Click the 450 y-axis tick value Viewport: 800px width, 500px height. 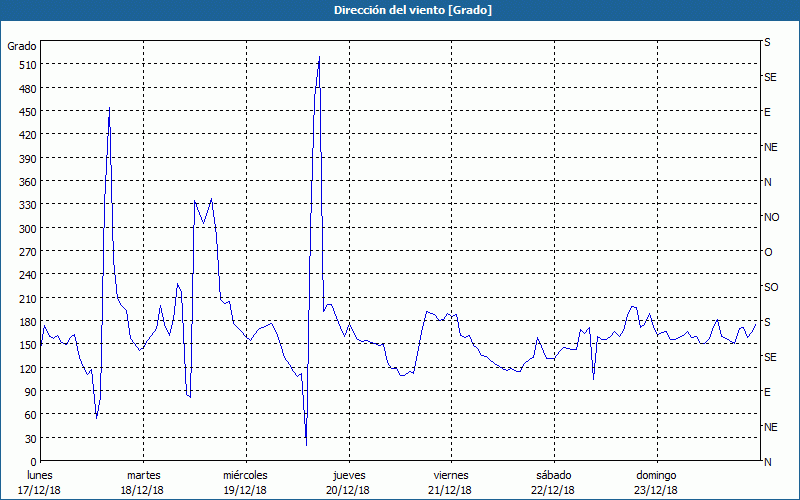coord(28,112)
